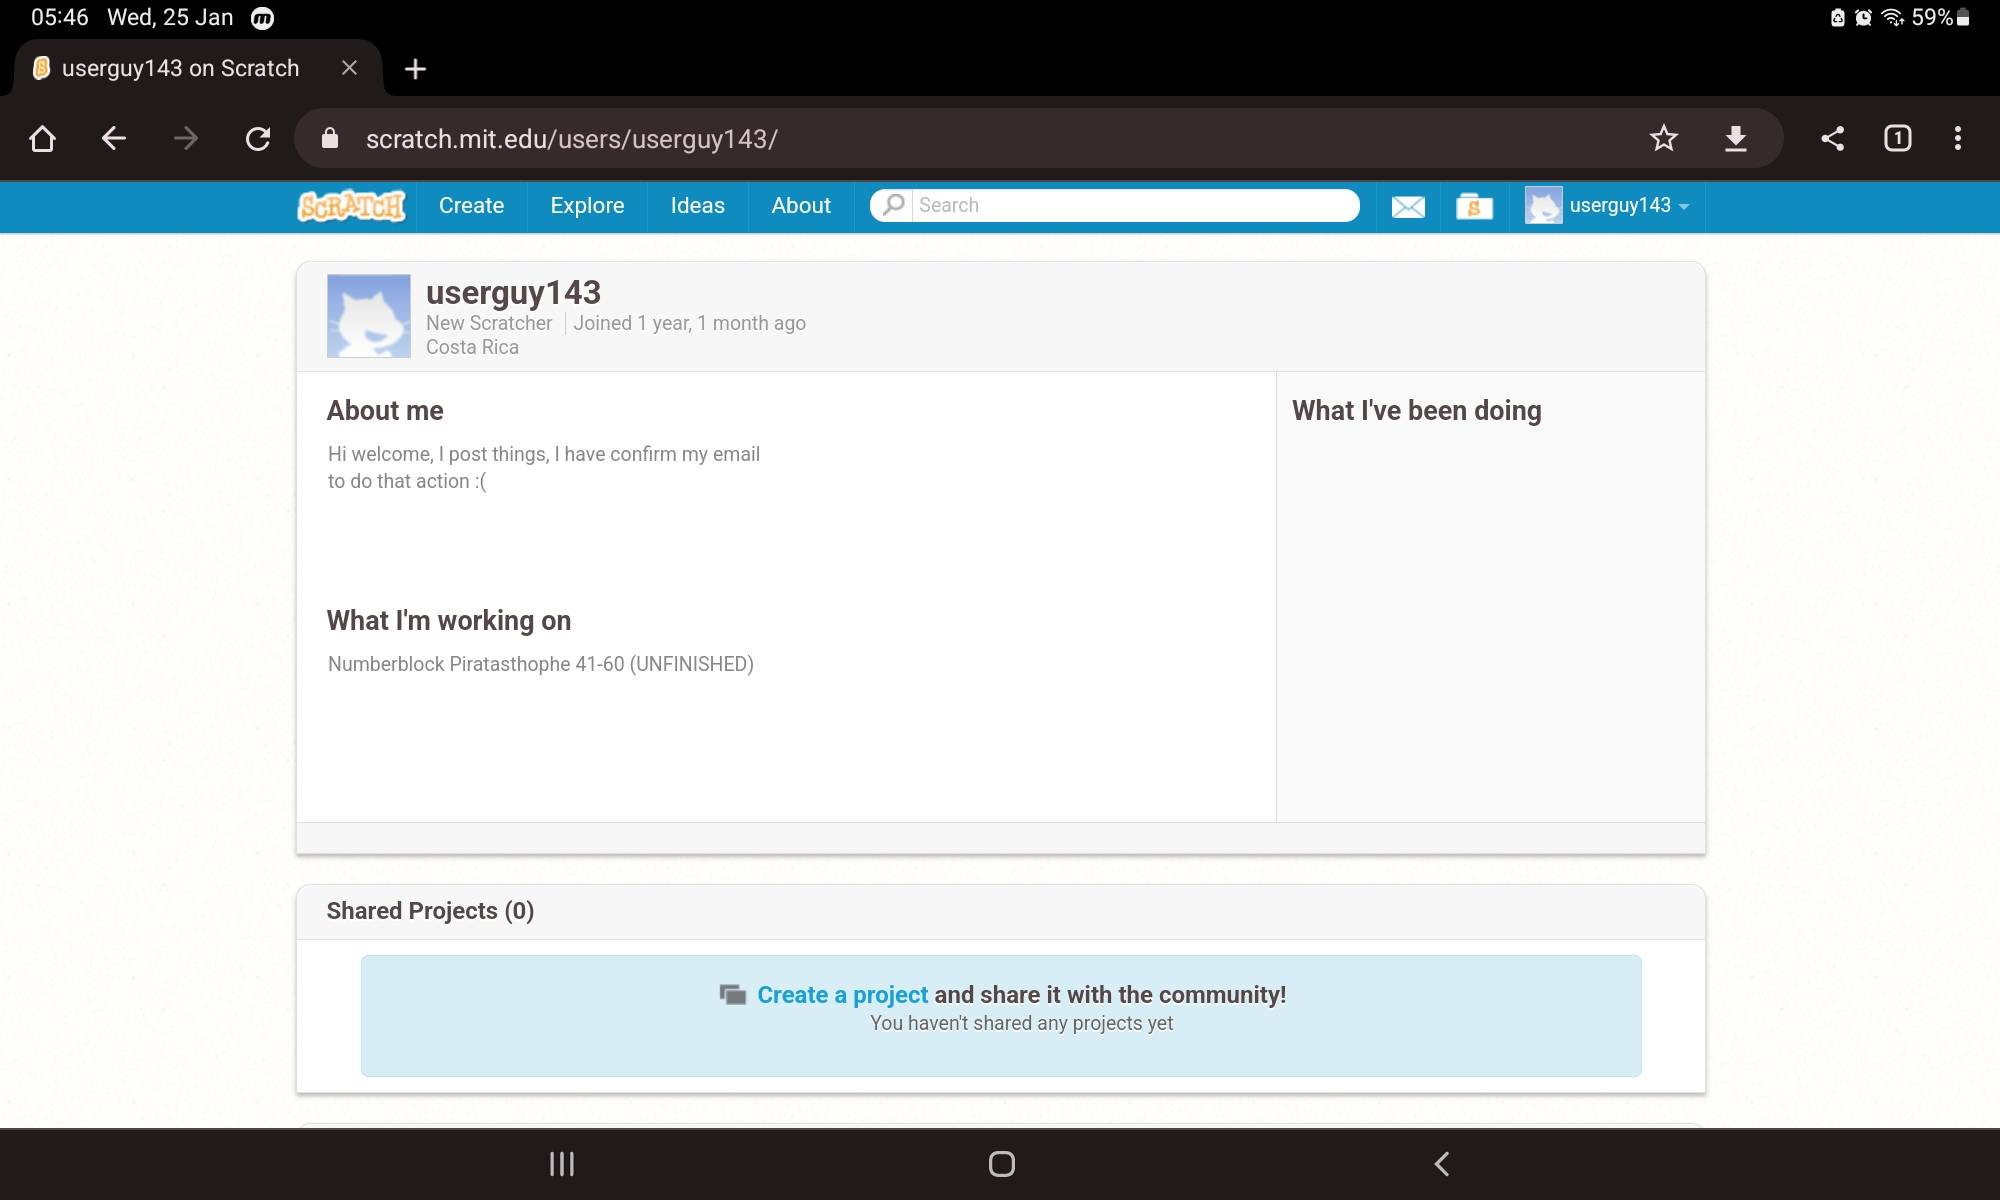The width and height of the screenshot is (2000, 1200).
Task: Open the Ideas menu item
Action: point(697,206)
